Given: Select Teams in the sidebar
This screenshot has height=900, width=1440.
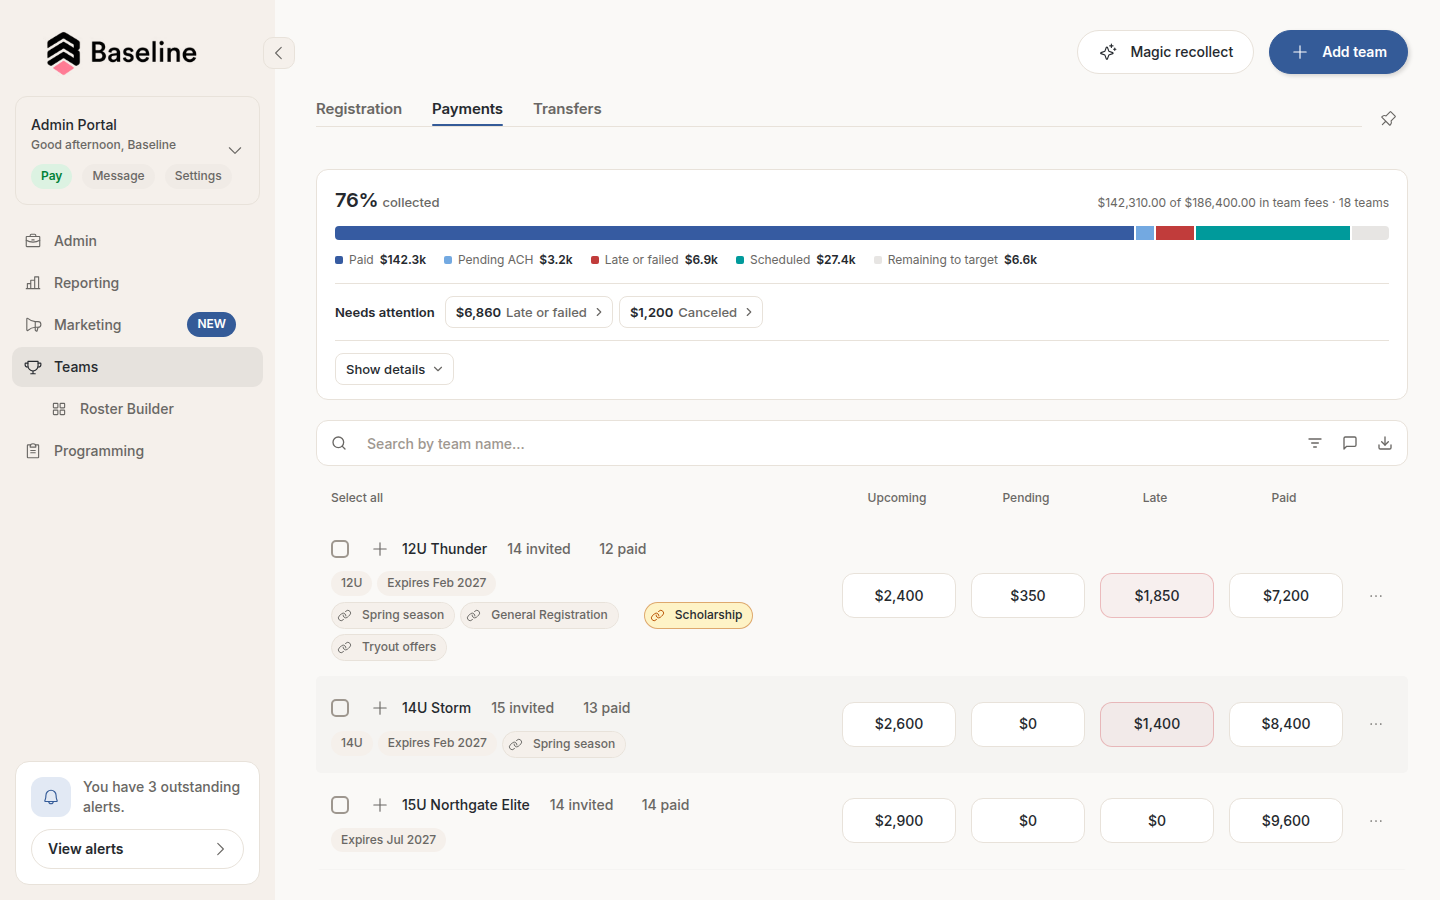Looking at the screenshot, I should pos(137,367).
